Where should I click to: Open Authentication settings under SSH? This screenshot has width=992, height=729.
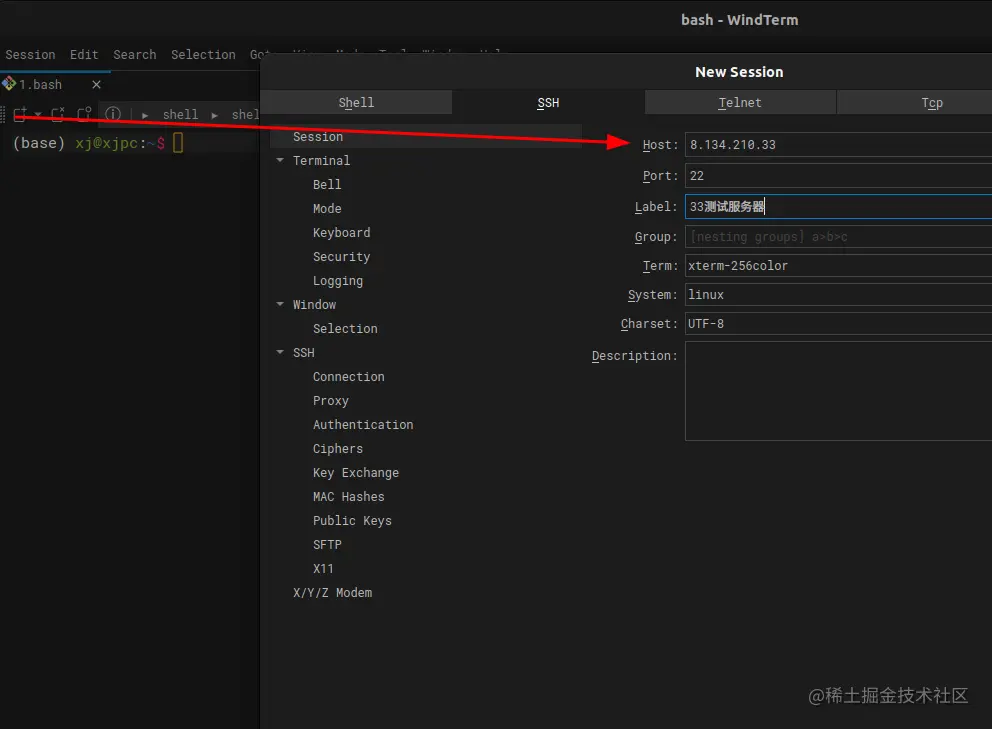point(363,425)
